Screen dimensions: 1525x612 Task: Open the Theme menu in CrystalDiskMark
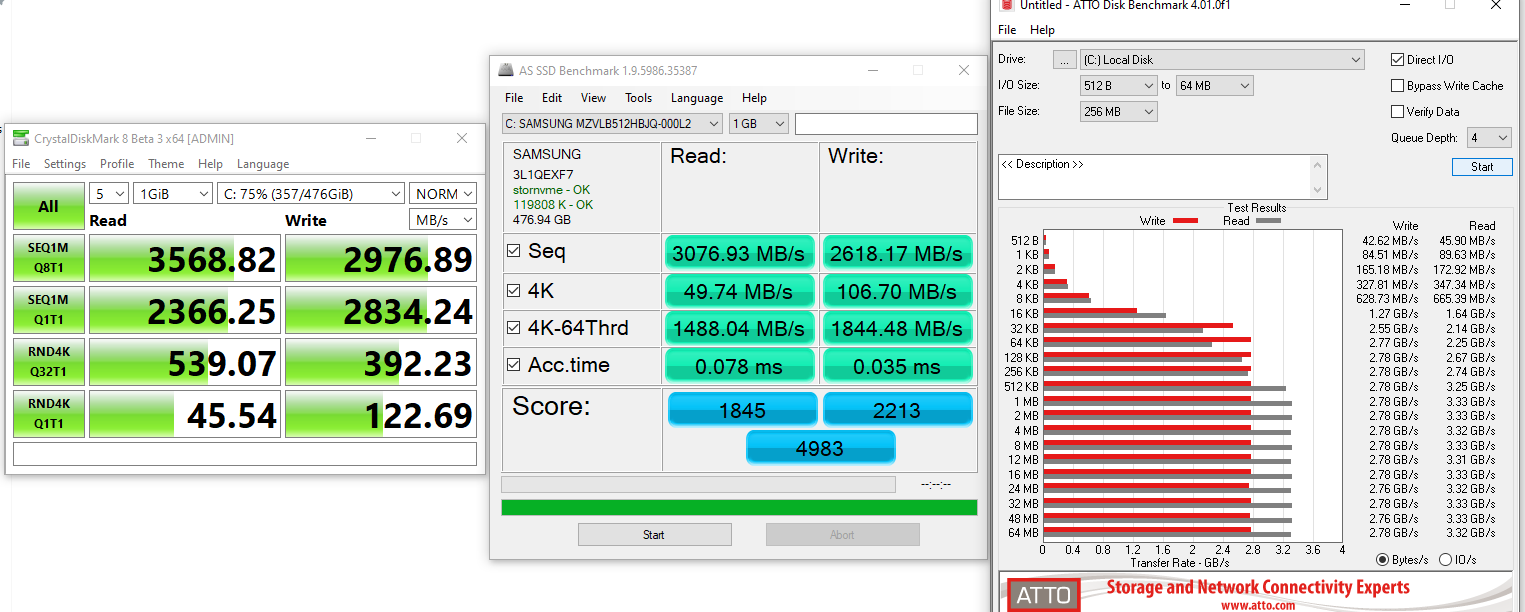click(166, 164)
